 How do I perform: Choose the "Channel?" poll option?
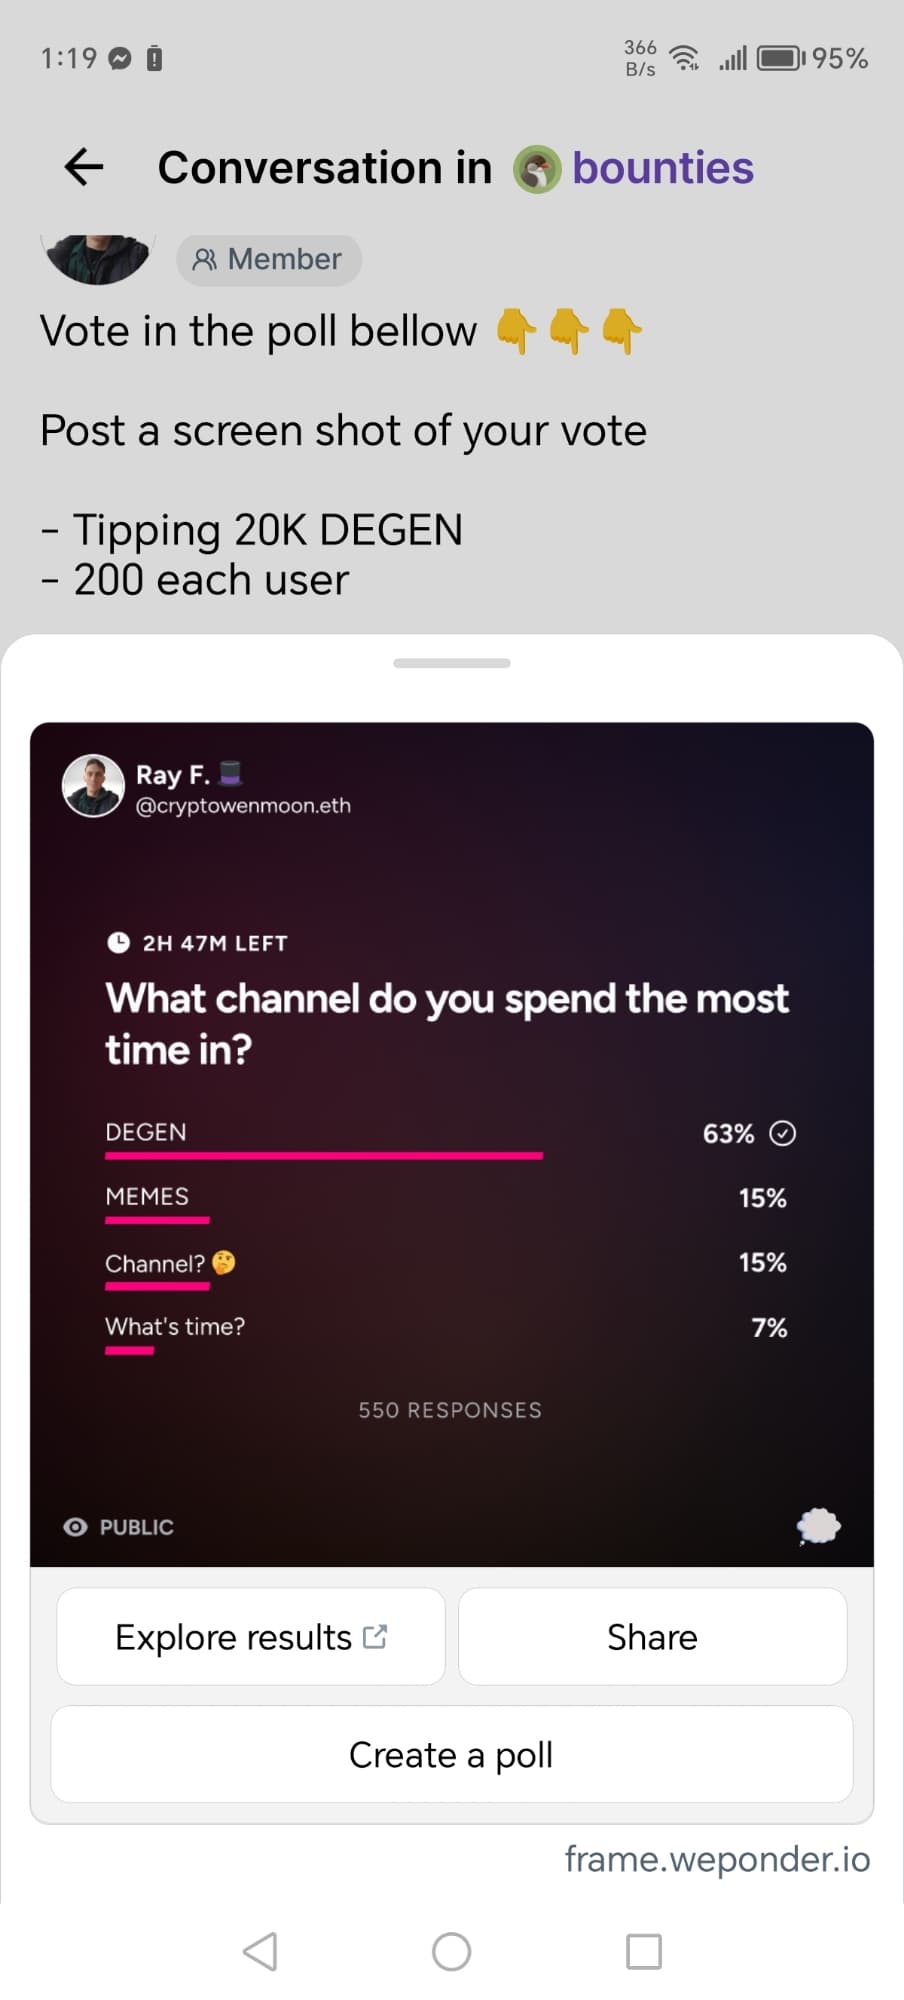[x=450, y=1268]
